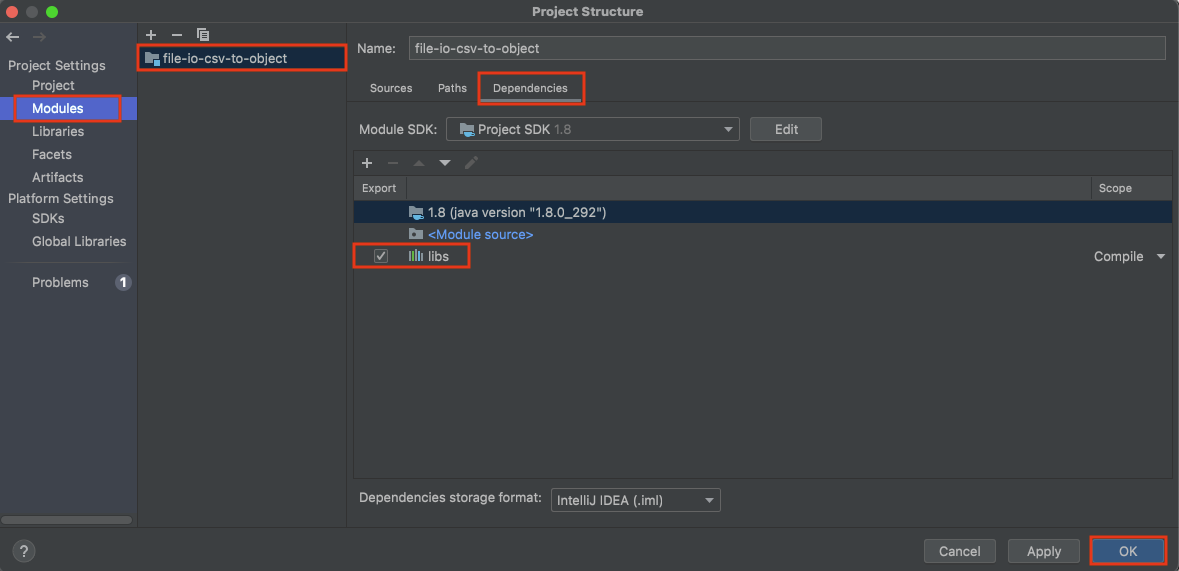The image size is (1179, 571).
Task: Select the 1.8 java version dependency row
Action: point(762,212)
